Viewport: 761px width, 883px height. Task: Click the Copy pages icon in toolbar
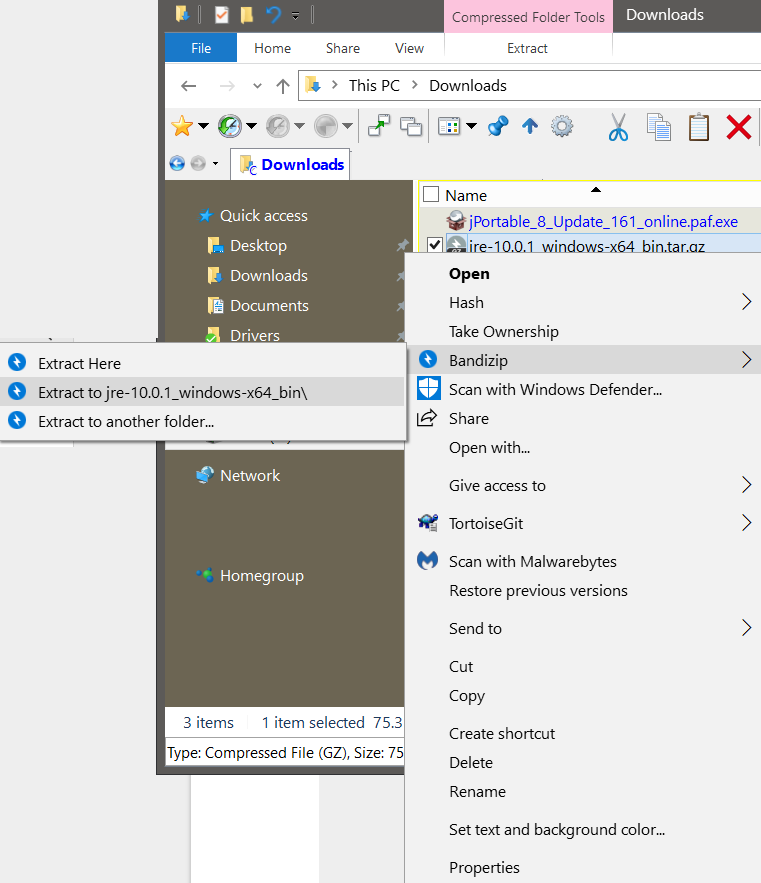click(658, 127)
